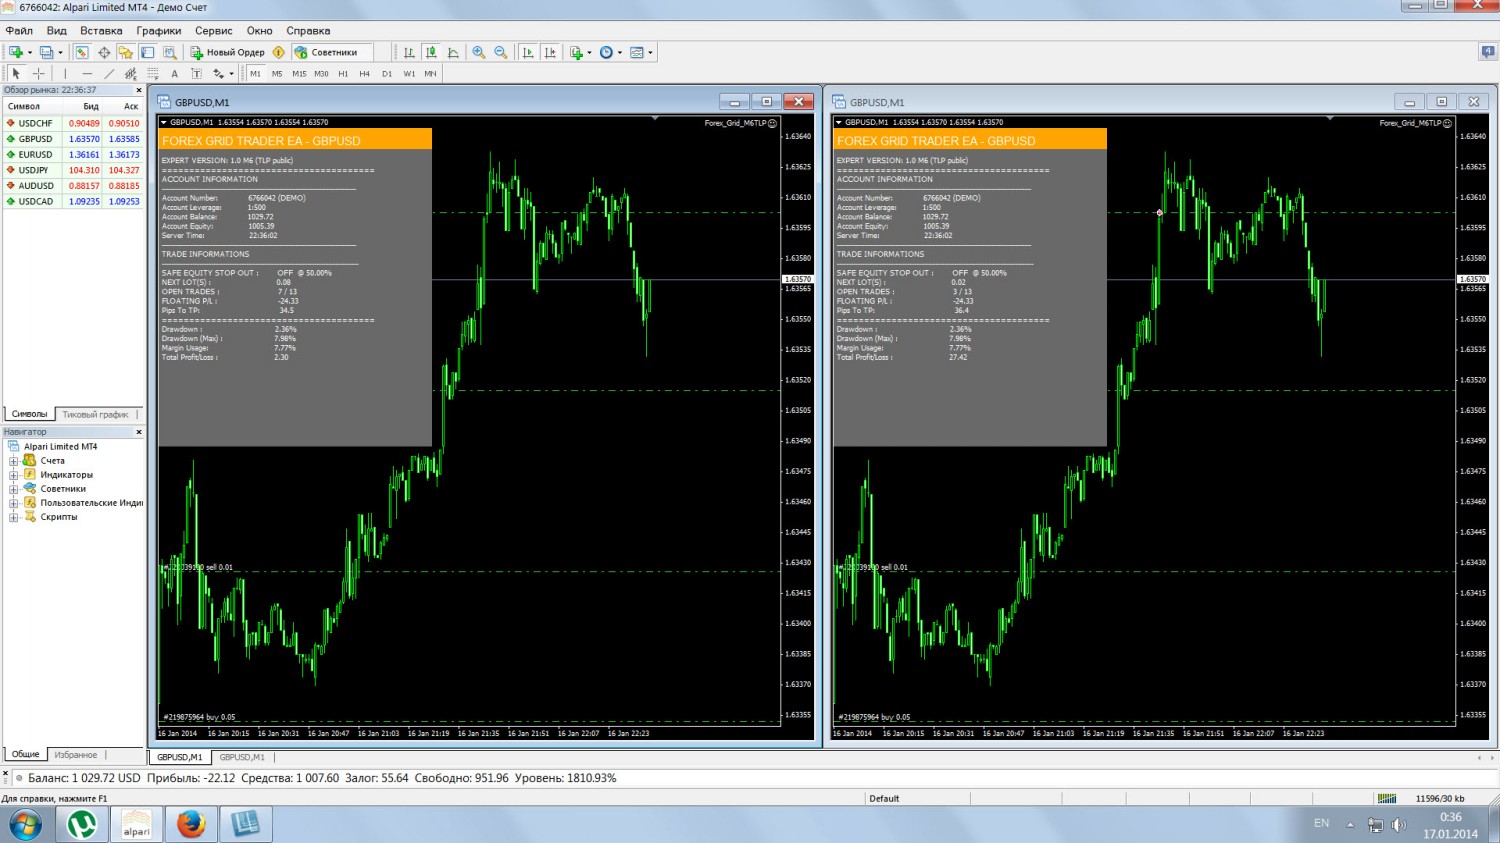Toggle chart Auto Scroll
Image resolution: width=1500 pixels, height=843 pixels.
(528, 52)
